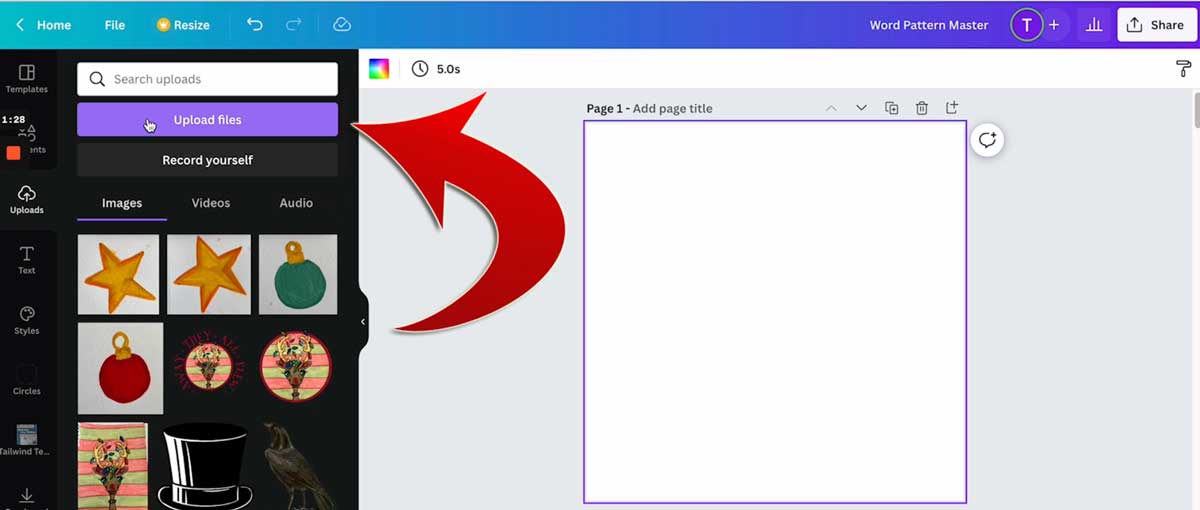1200x510 pixels.
Task: Open the Templates sidebar panel
Action: 27,79
